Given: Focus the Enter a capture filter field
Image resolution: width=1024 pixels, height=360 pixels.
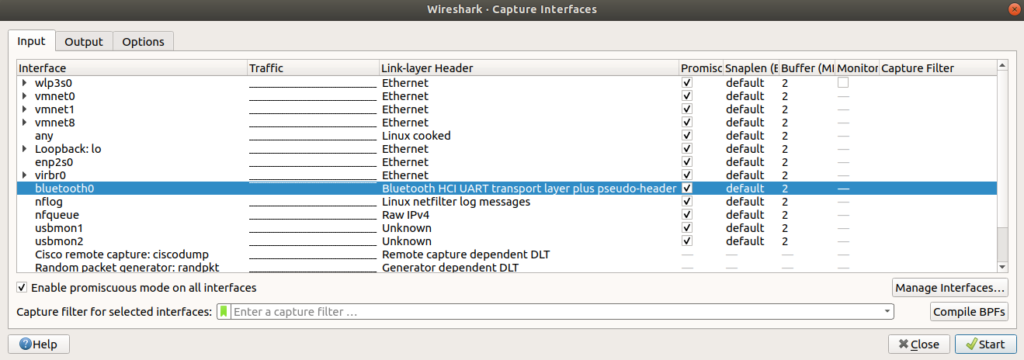Looking at the screenshot, I should pos(556,312).
